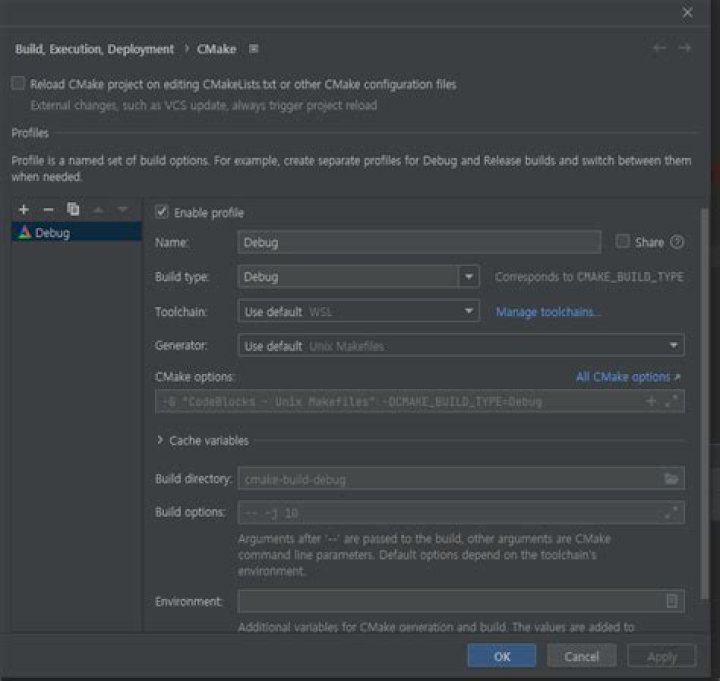Click the vertical scrollbar of profile settings
Viewport: 720px width, 681px height.
[705, 404]
